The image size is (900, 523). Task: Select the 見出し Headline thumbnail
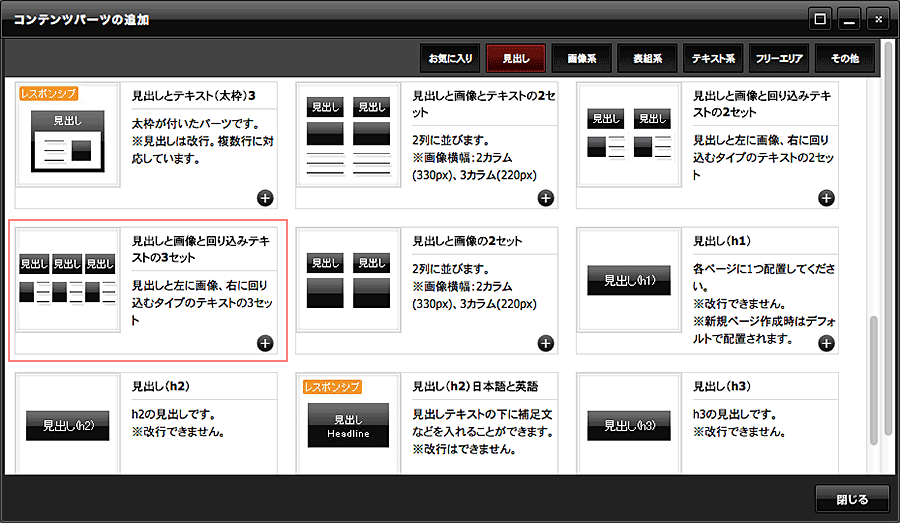pos(348,424)
